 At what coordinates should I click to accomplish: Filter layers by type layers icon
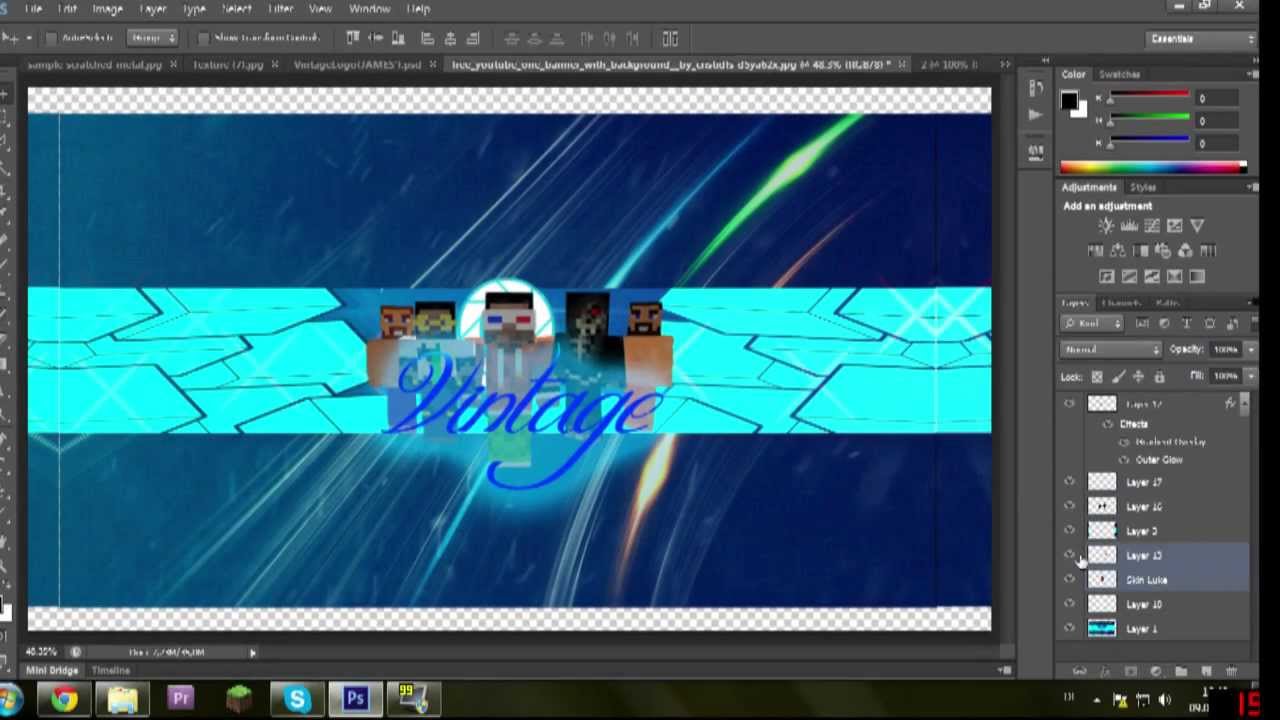[x=1187, y=324]
